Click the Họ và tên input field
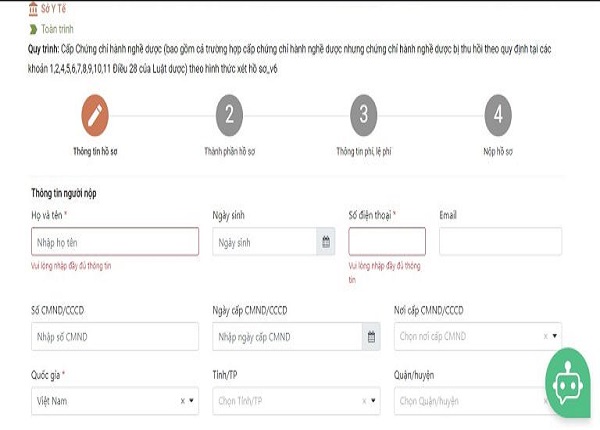The width and height of the screenshot is (600, 430). click(x=114, y=242)
